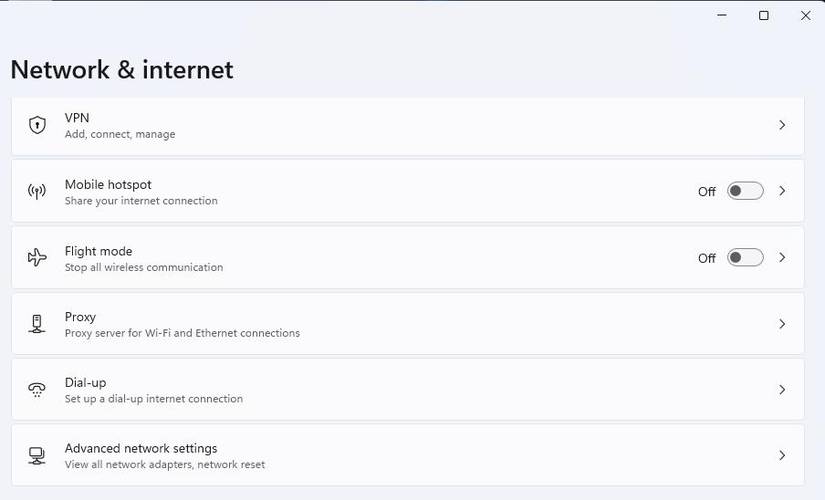The width and height of the screenshot is (825, 500).
Task: Open Flight mode details via chevron arrow
Action: tap(782, 258)
